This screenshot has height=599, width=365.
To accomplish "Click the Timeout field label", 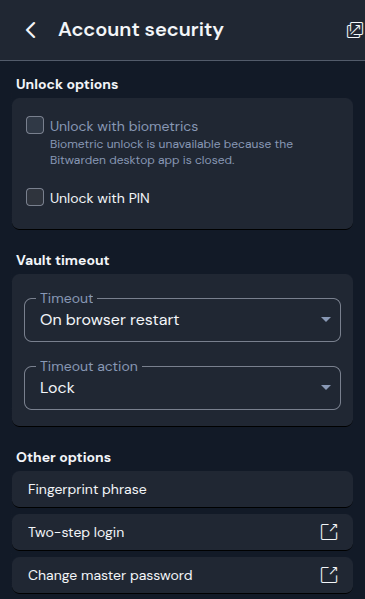I will (67, 298).
